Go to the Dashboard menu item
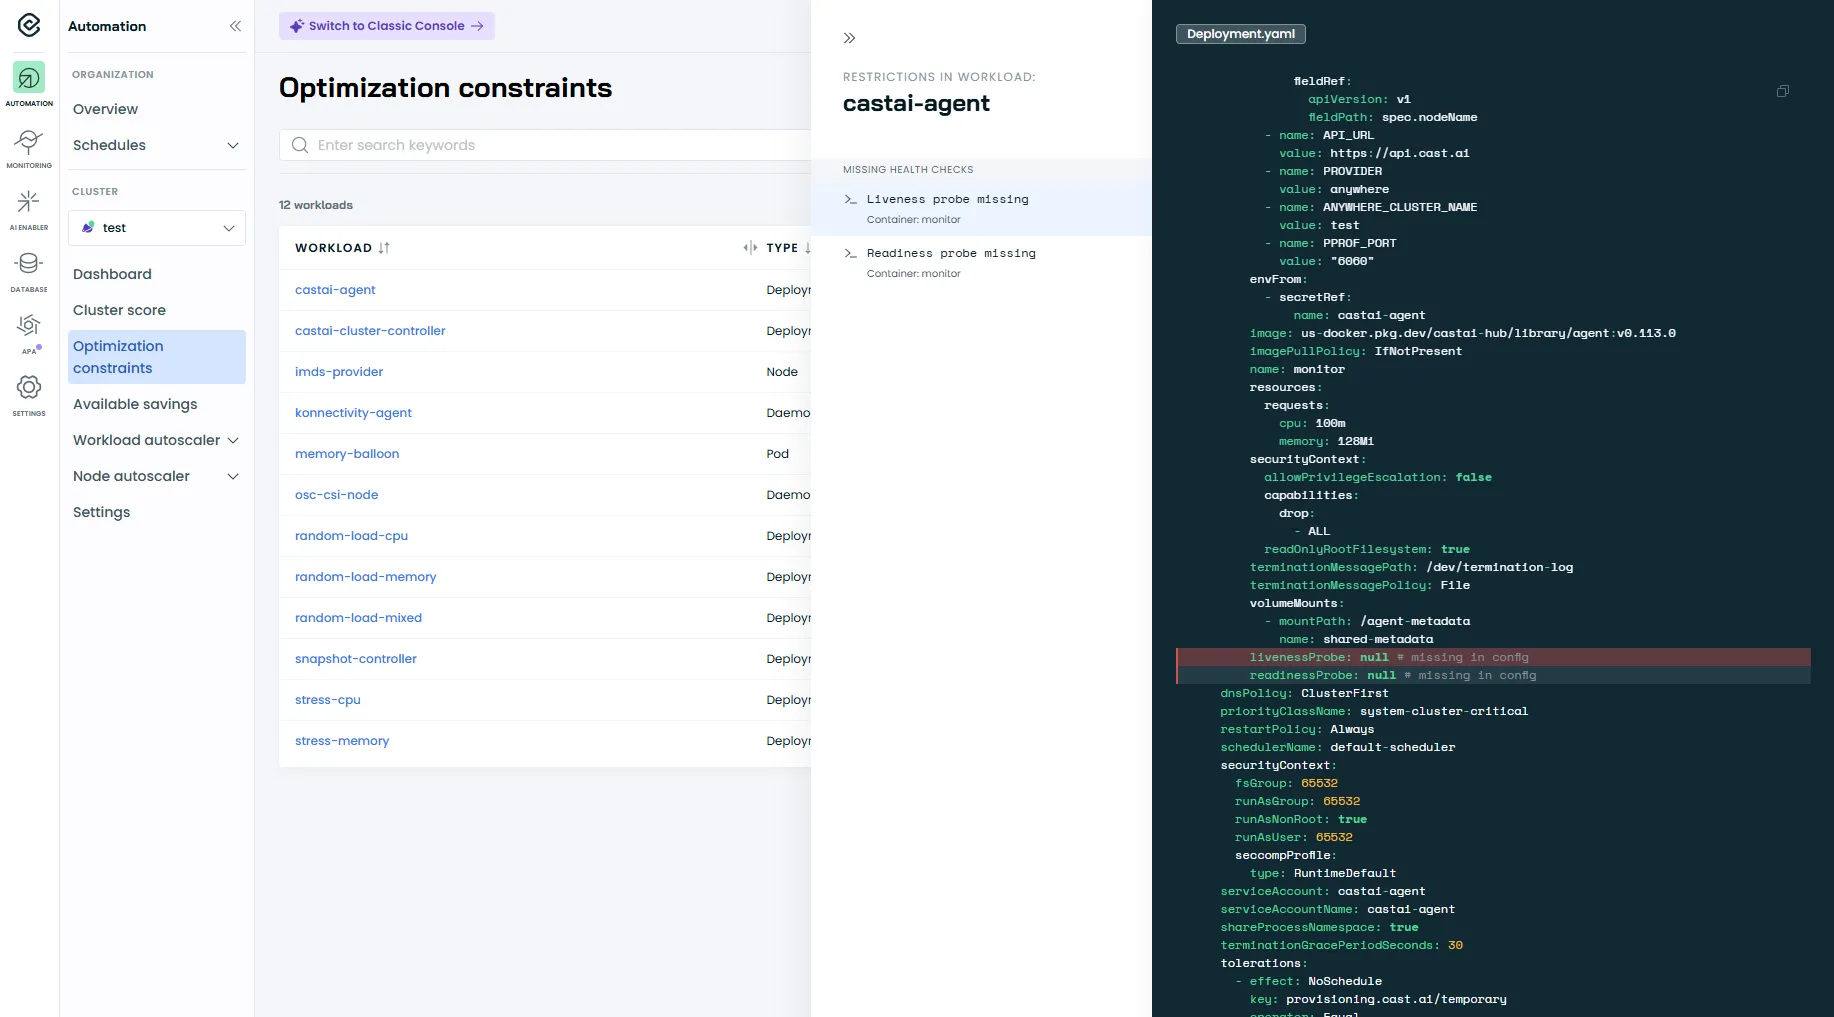 112,274
